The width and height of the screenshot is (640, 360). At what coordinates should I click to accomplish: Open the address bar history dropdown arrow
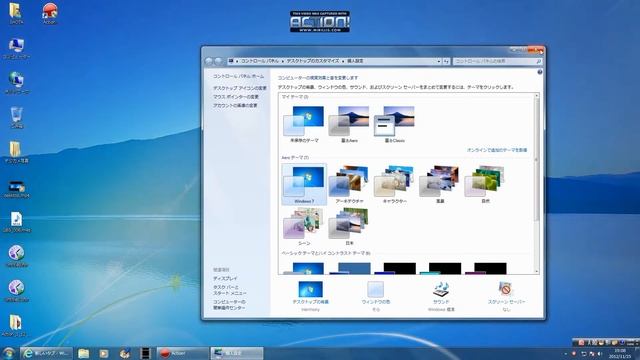[x=439, y=61]
